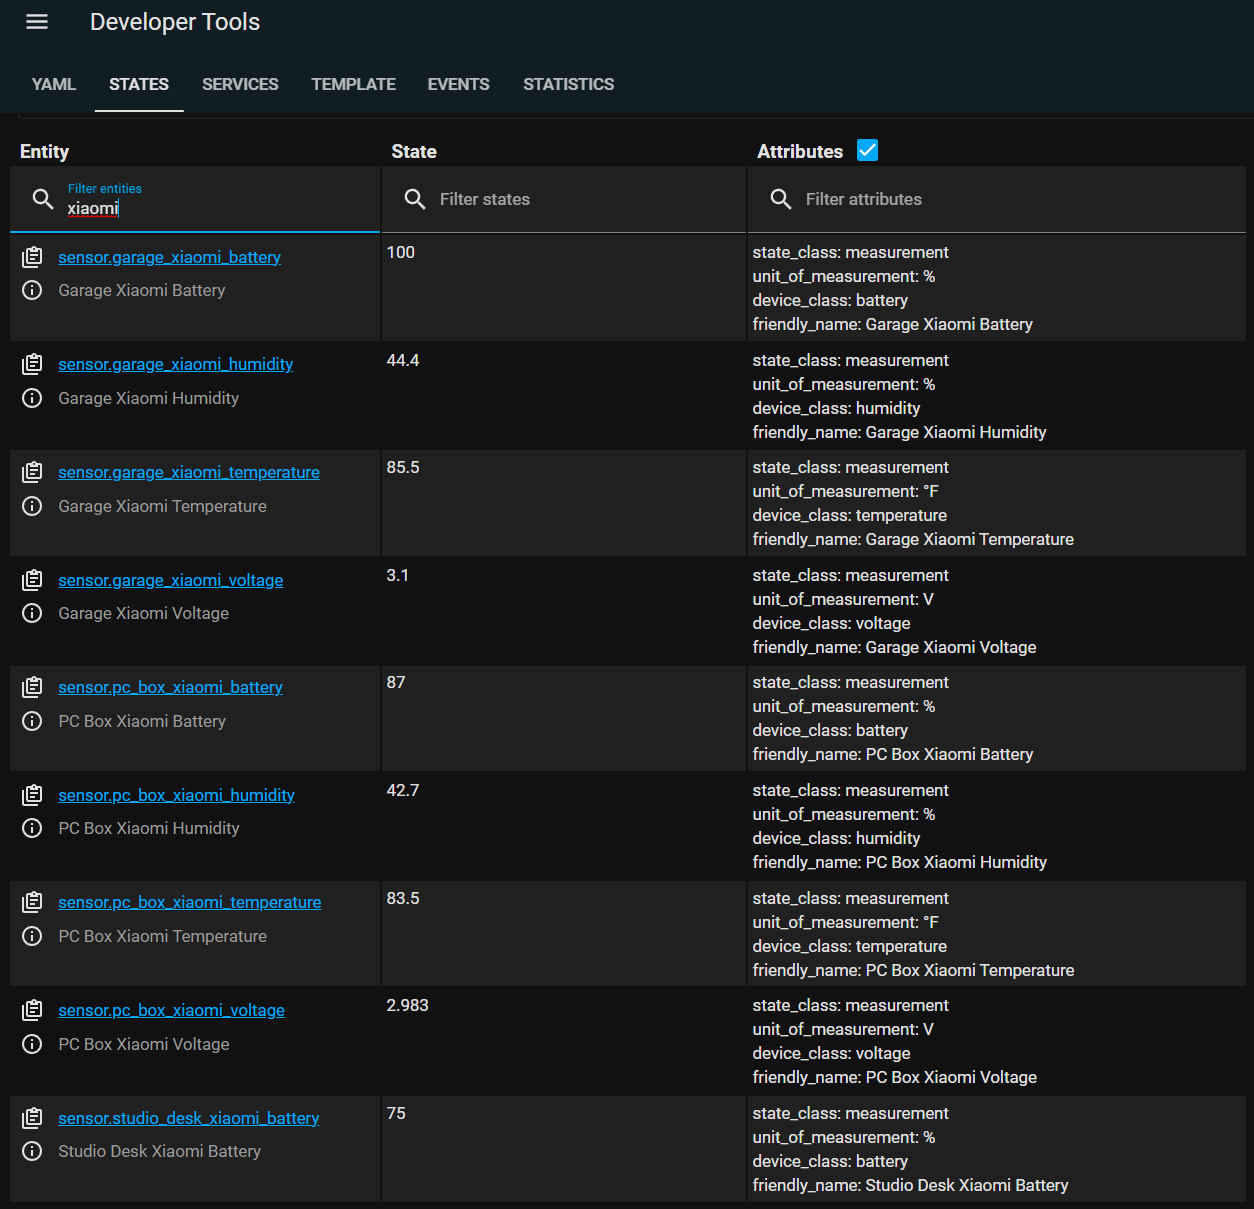Open sensor.garage_xiaomi_temperature entity link
Image resolution: width=1254 pixels, height=1209 pixels.
(x=189, y=472)
